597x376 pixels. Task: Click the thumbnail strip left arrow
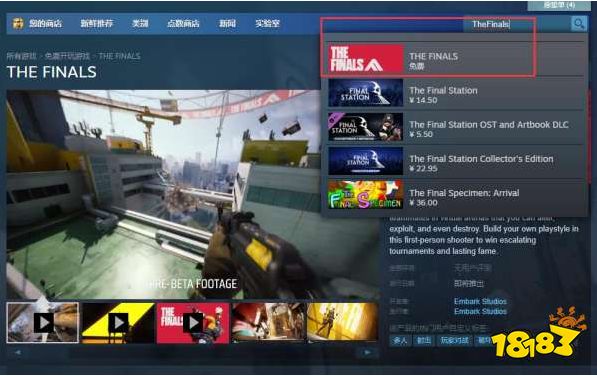pos(18,352)
